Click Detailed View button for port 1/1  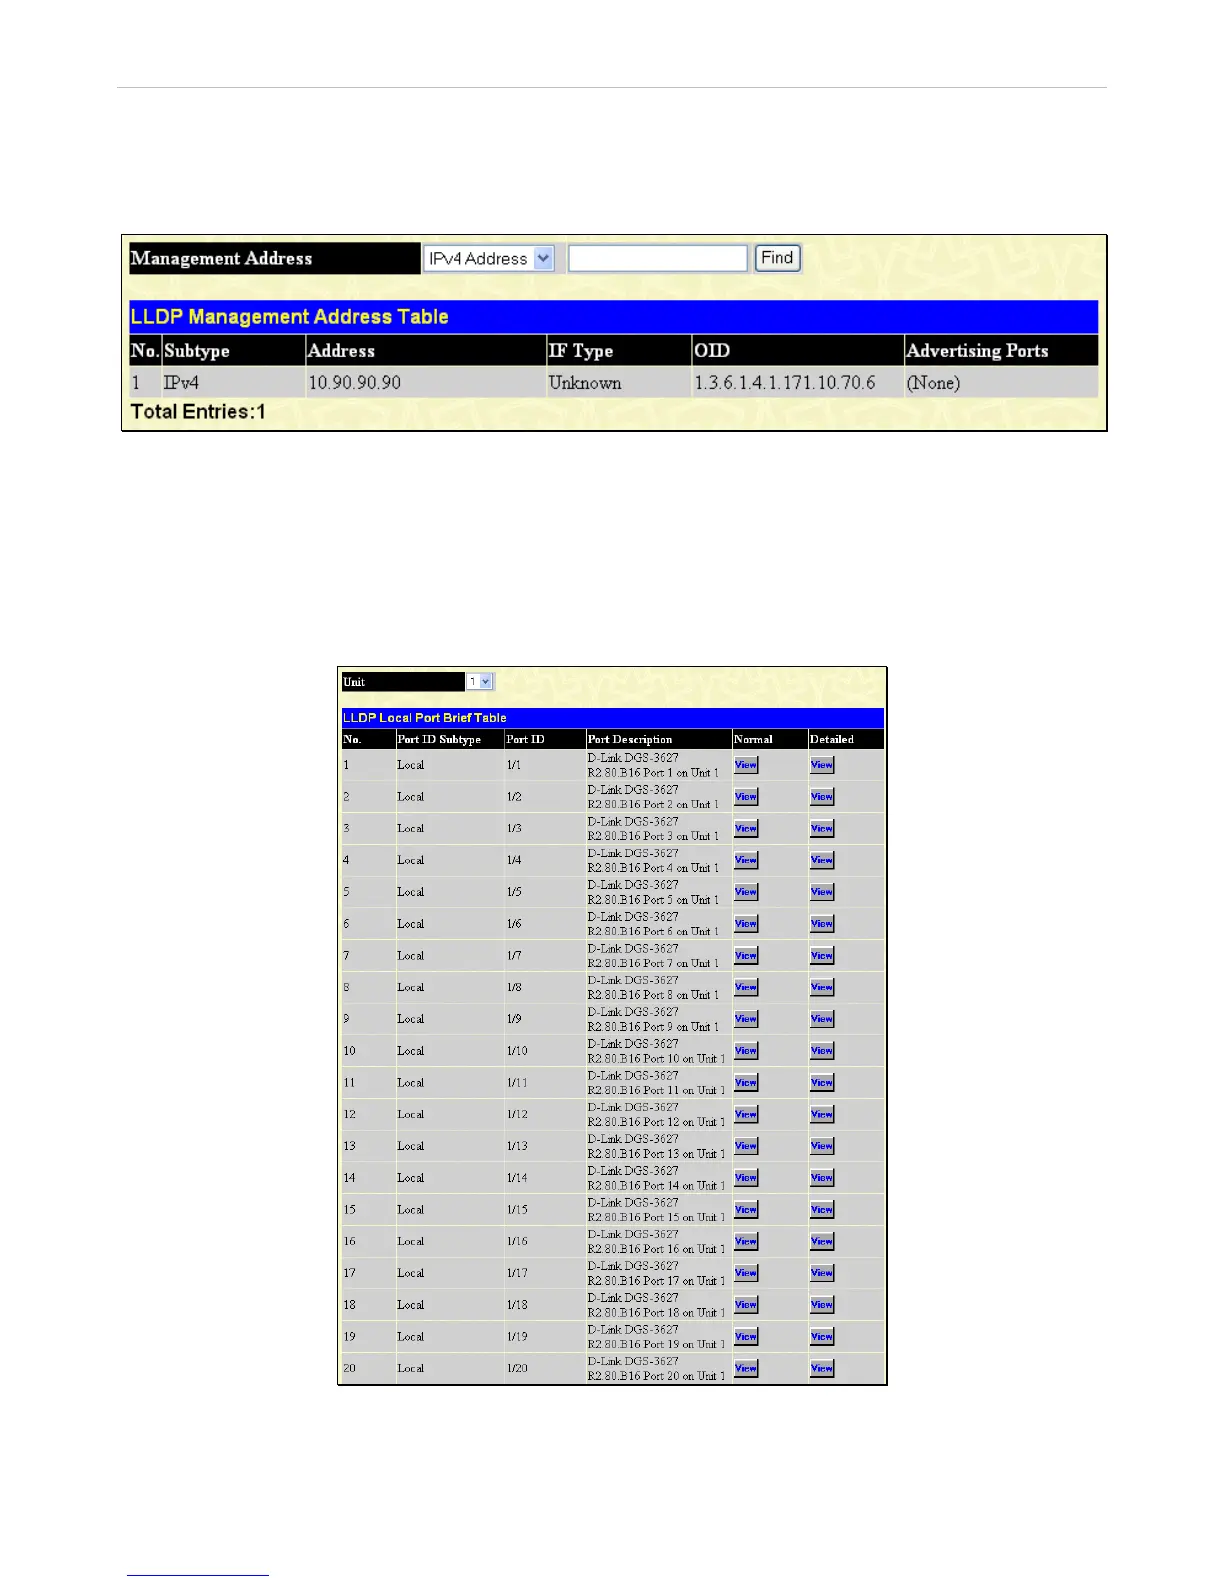pos(822,765)
